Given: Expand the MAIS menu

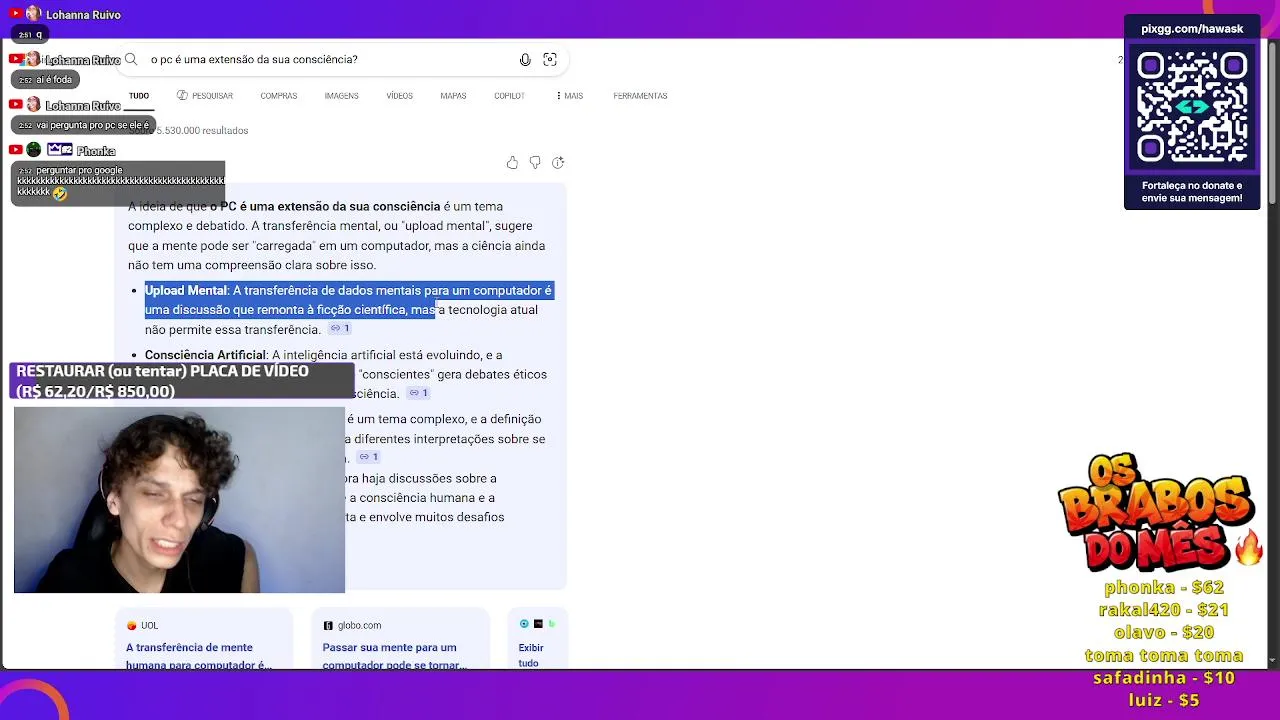Looking at the screenshot, I should pyautogui.click(x=569, y=96).
